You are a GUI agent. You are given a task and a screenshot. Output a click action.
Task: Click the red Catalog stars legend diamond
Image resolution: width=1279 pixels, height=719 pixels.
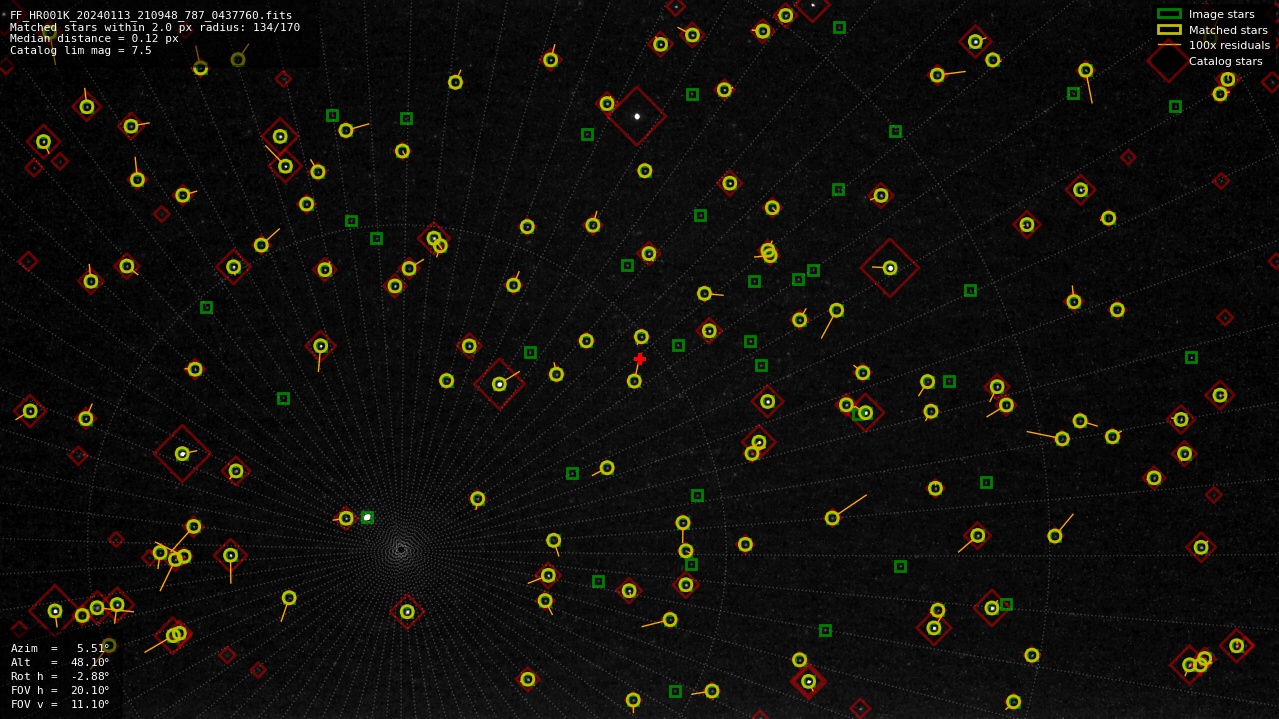click(x=1169, y=61)
